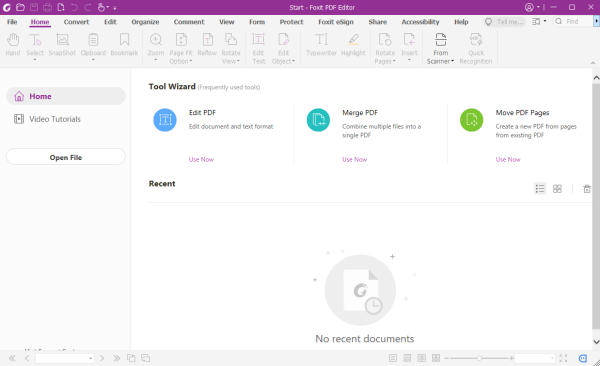Activate the SnapShot tool
The image size is (600, 366).
click(x=62, y=45)
